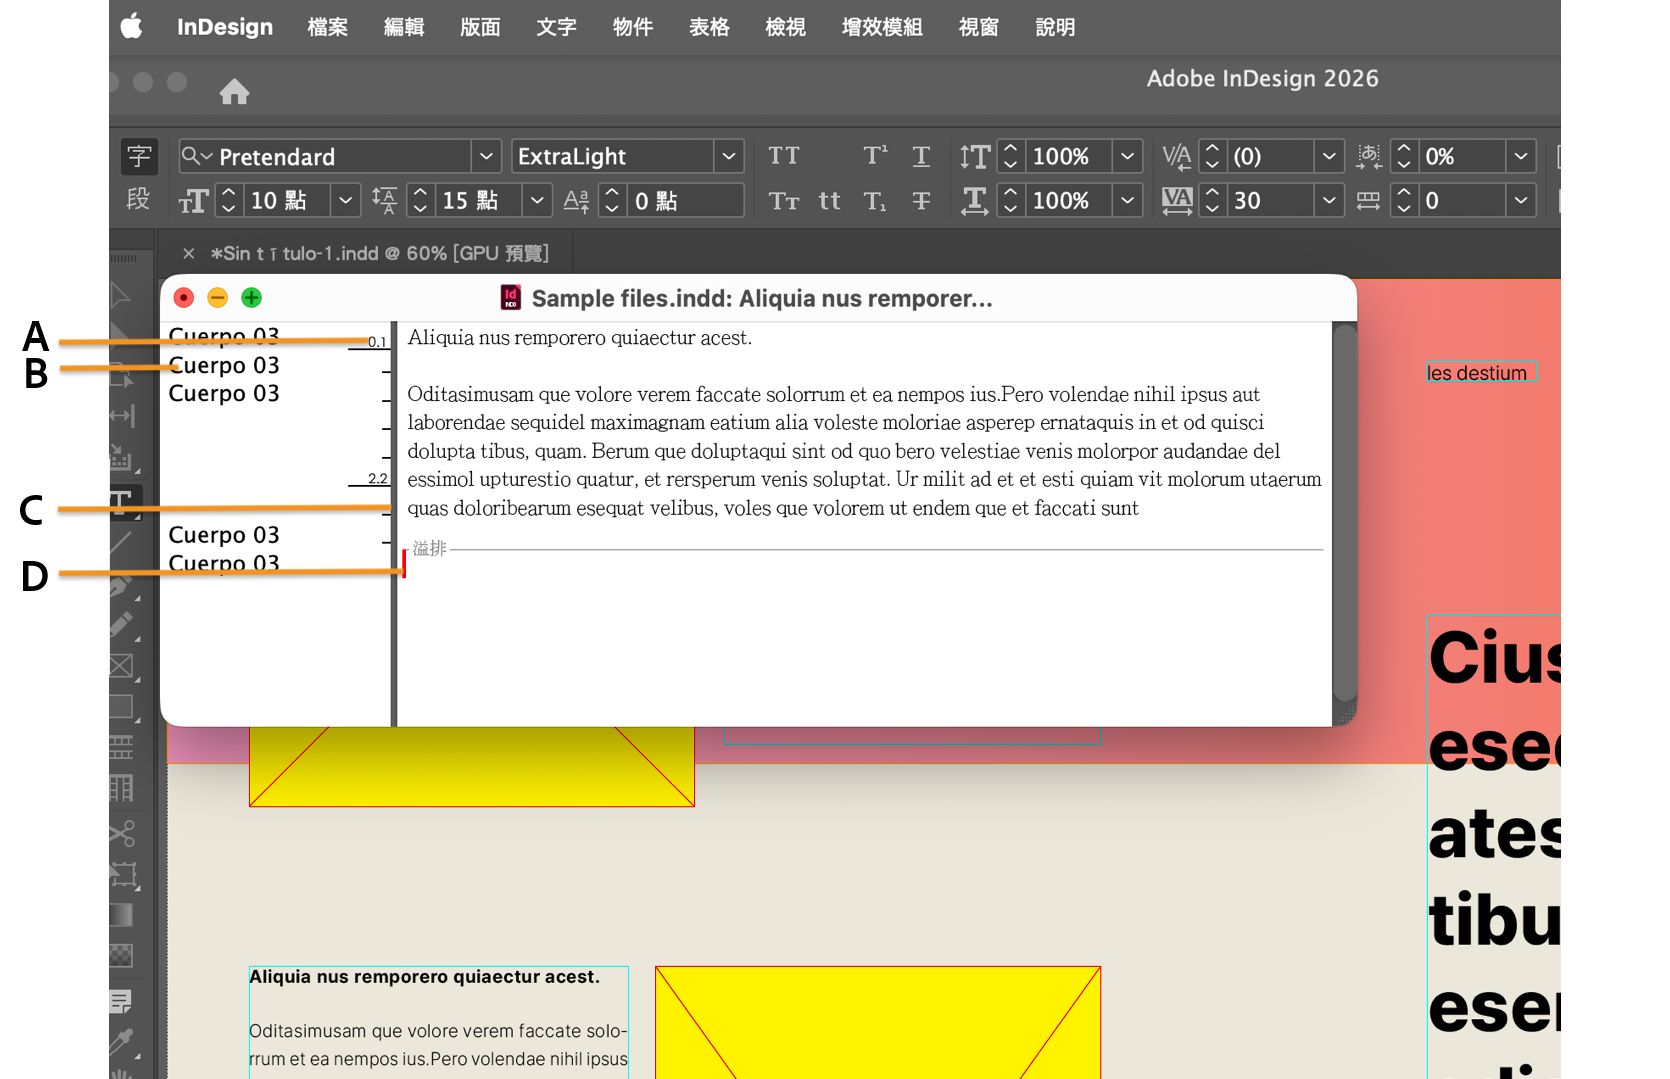Click the yellow placeholder frame at bottom
Viewport: 1670px width, 1079px height.
pyautogui.click(x=878, y=1022)
